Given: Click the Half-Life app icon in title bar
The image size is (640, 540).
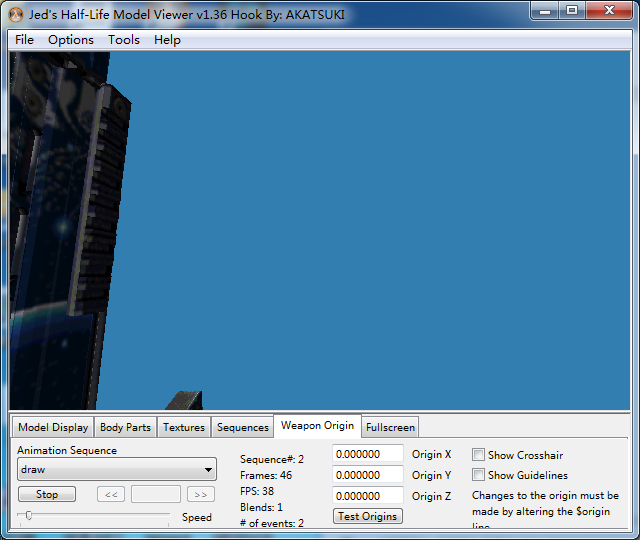Looking at the screenshot, I should tap(16, 16).
